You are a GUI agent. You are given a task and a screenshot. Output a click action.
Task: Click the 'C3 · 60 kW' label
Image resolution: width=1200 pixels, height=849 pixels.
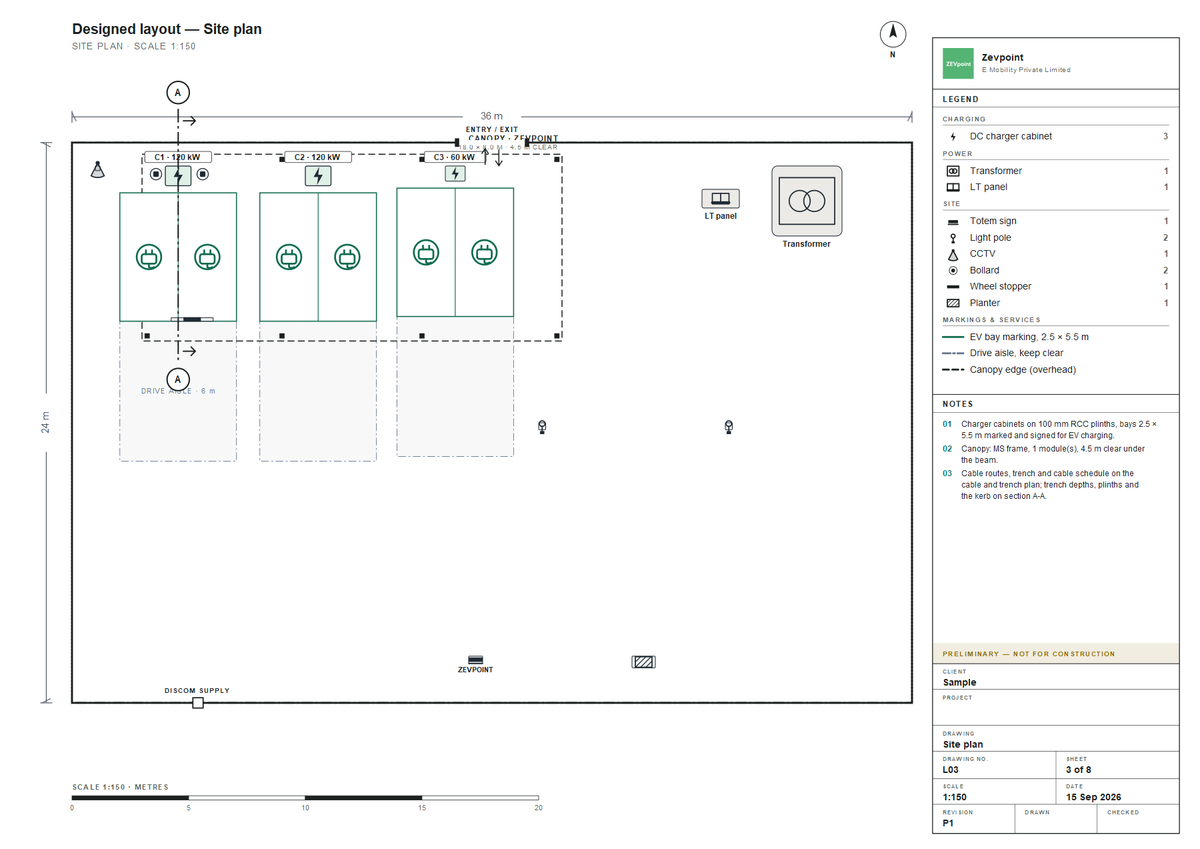tap(455, 157)
